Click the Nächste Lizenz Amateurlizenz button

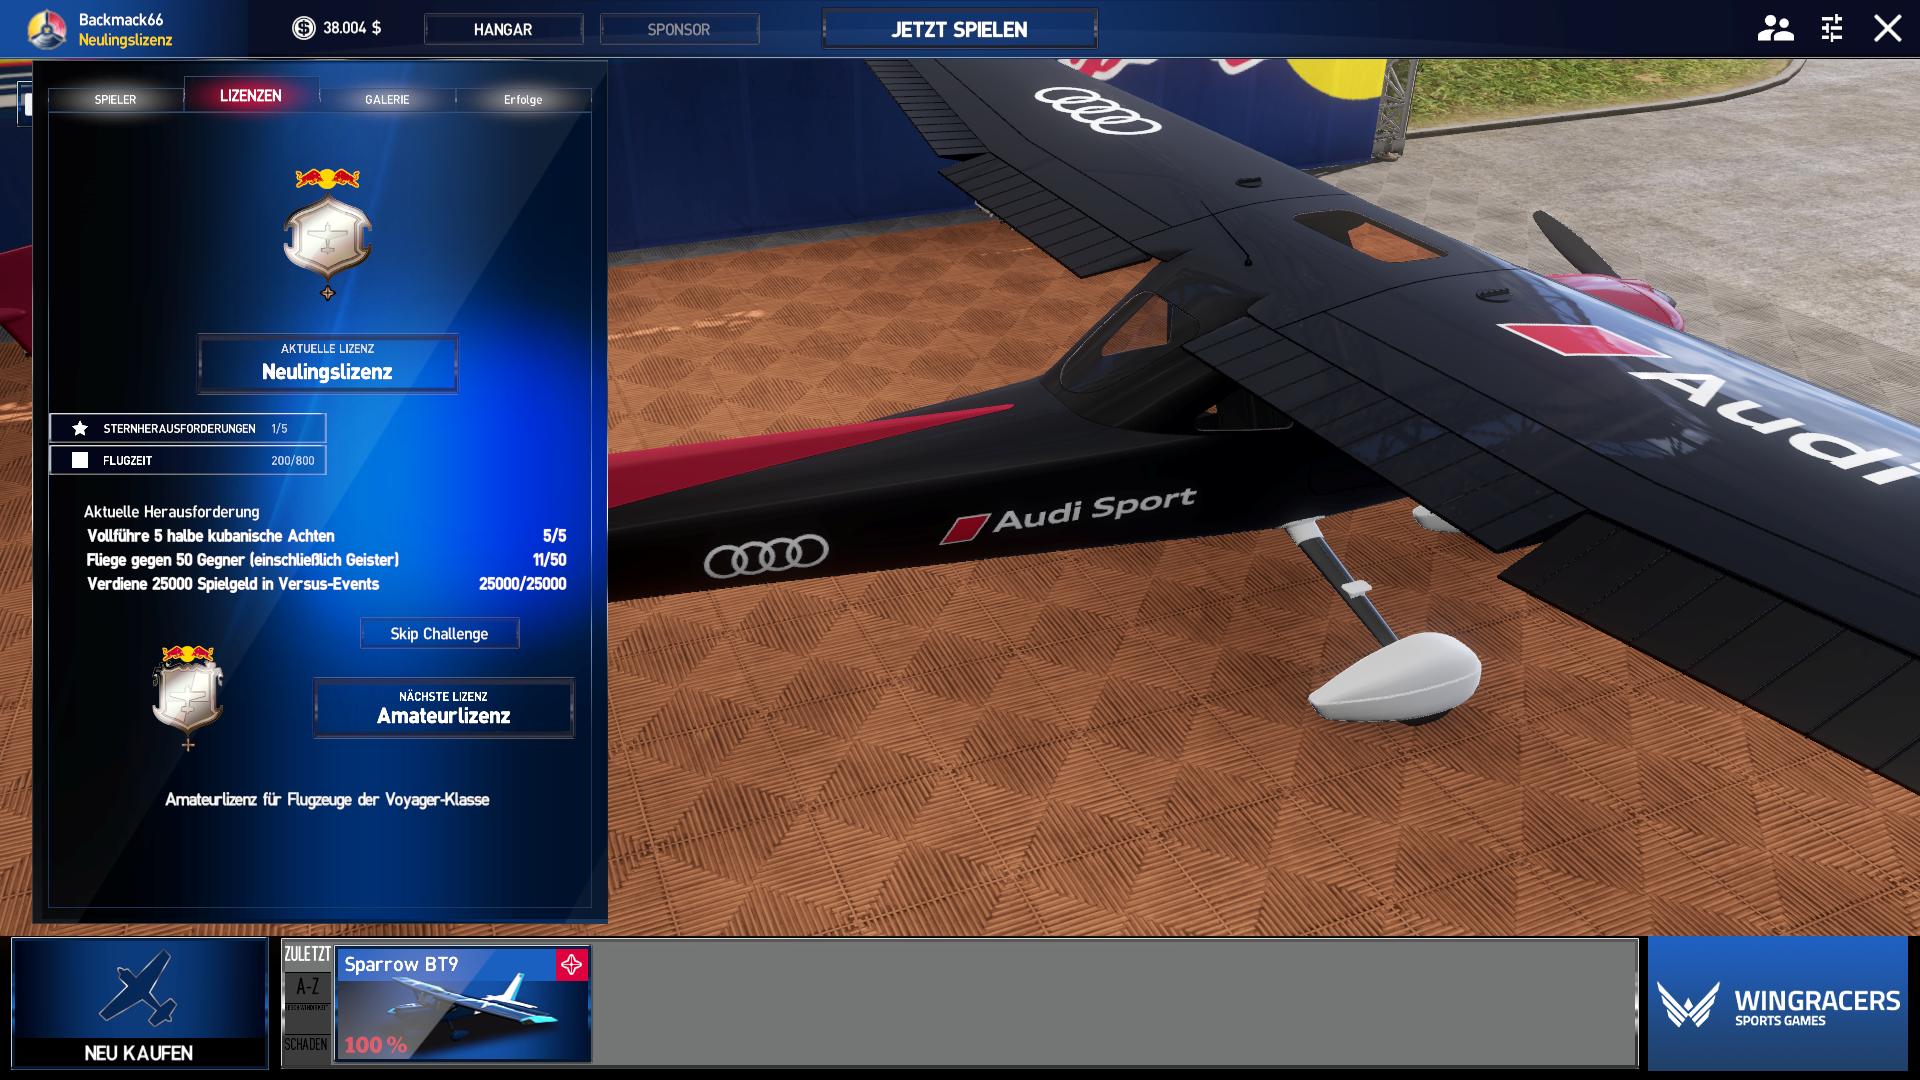pyautogui.click(x=443, y=707)
